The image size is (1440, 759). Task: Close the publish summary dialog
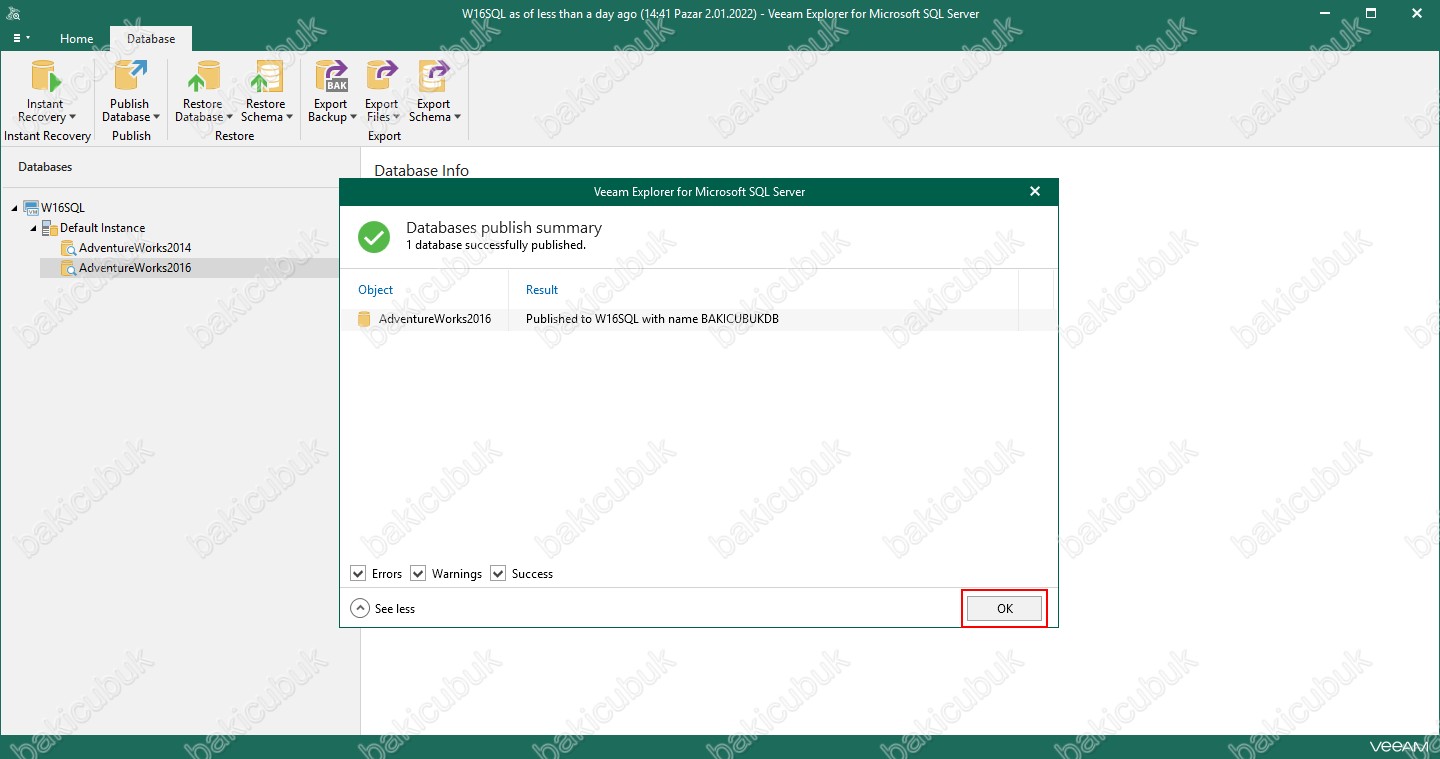(1035, 191)
